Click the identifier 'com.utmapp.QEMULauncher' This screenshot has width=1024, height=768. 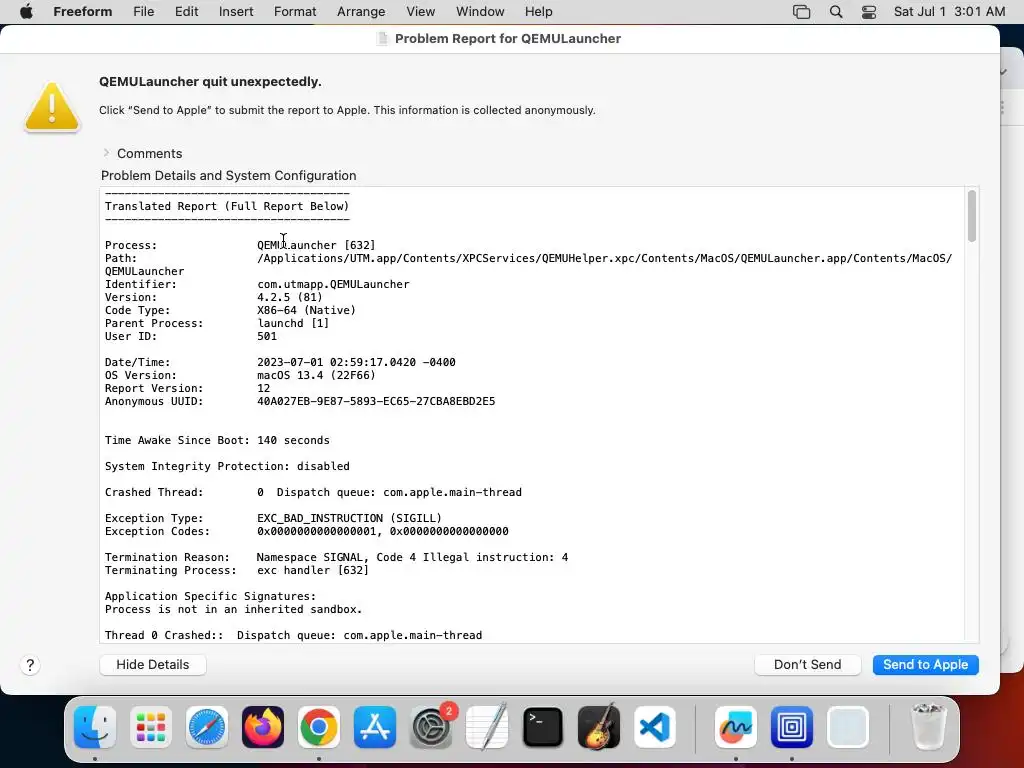333,285
